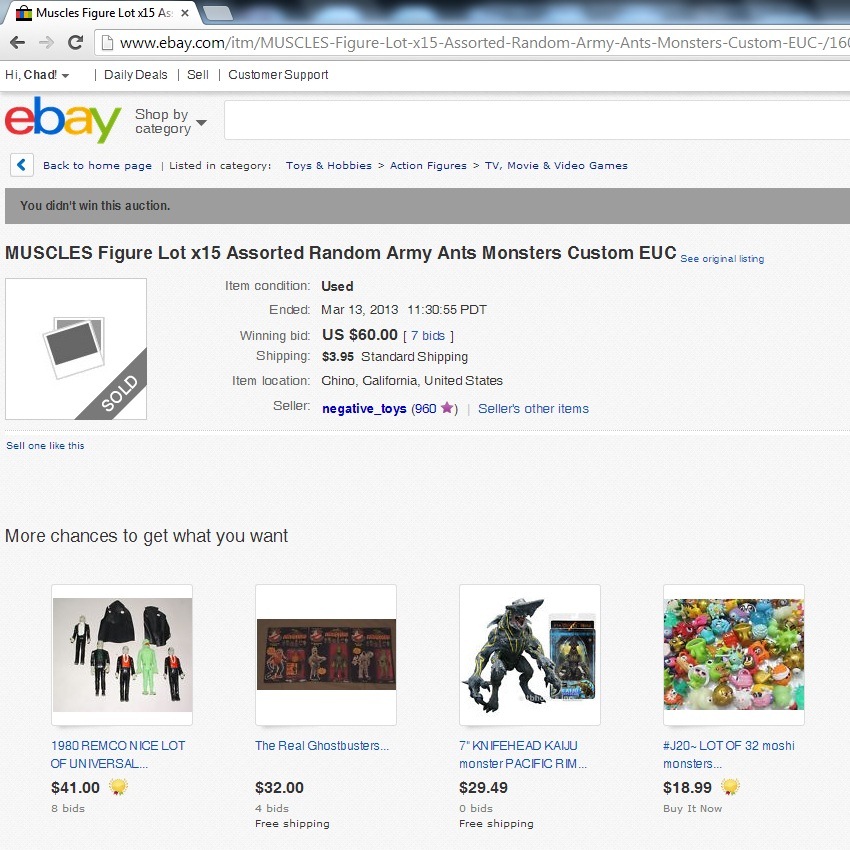
Task: Reload the page with refresh icon
Action: click(75, 42)
